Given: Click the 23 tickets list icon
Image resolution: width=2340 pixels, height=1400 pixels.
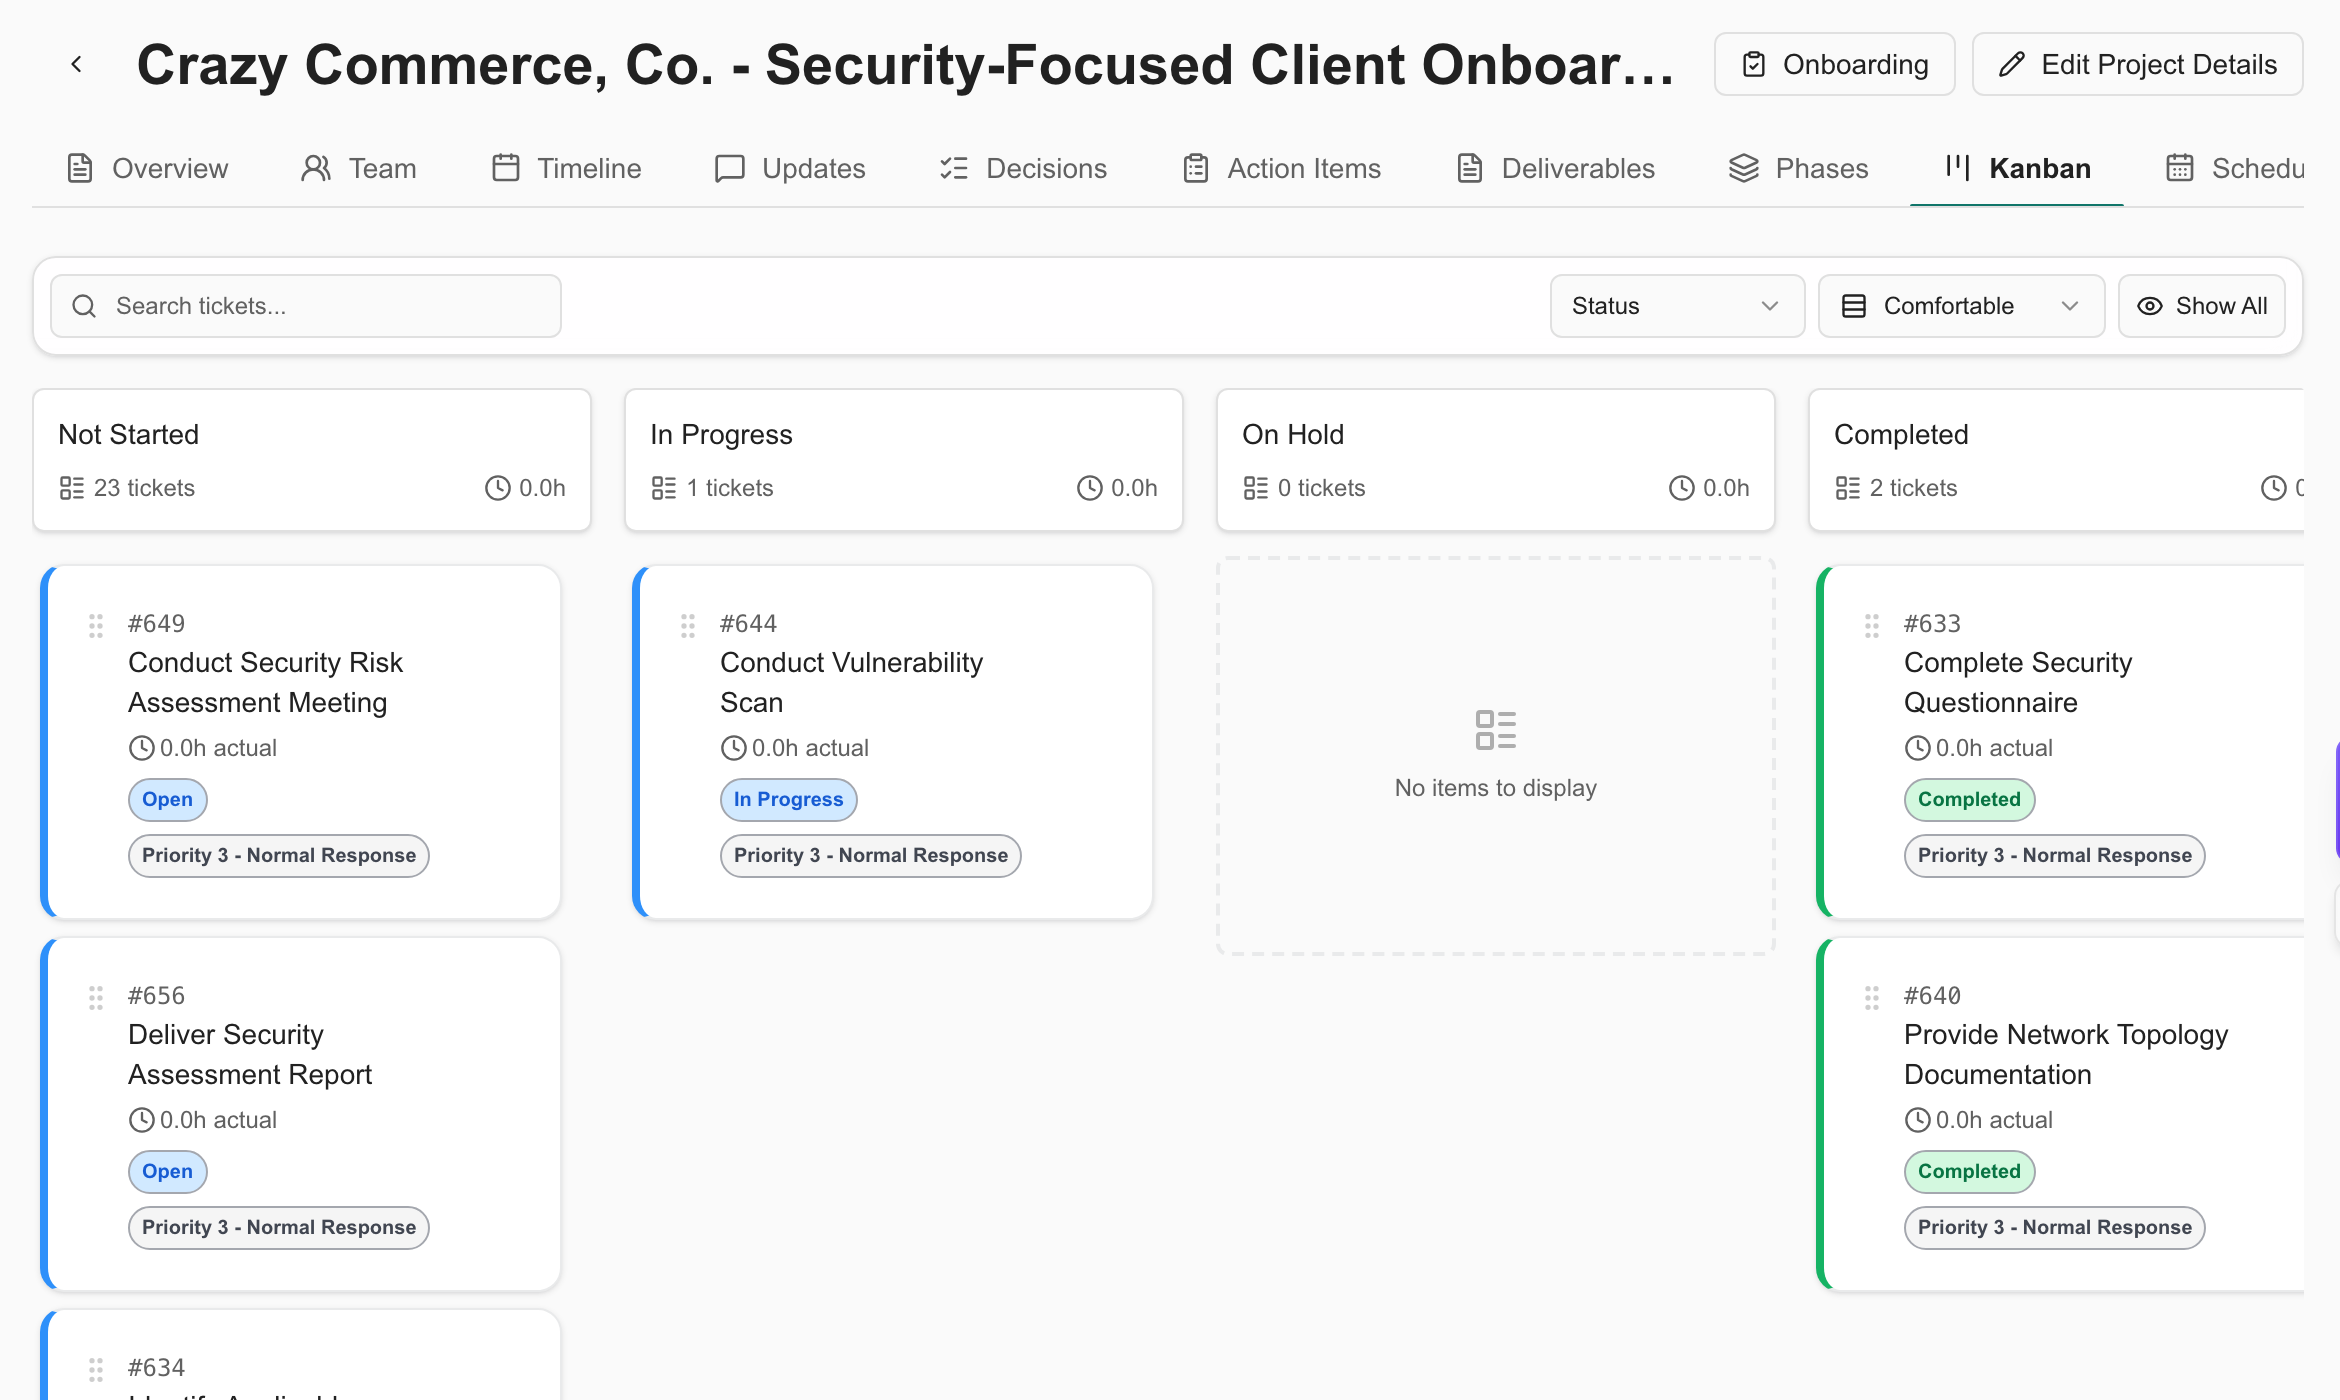Looking at the screenshot, I should pyautogui.click(x=72, y=488).
